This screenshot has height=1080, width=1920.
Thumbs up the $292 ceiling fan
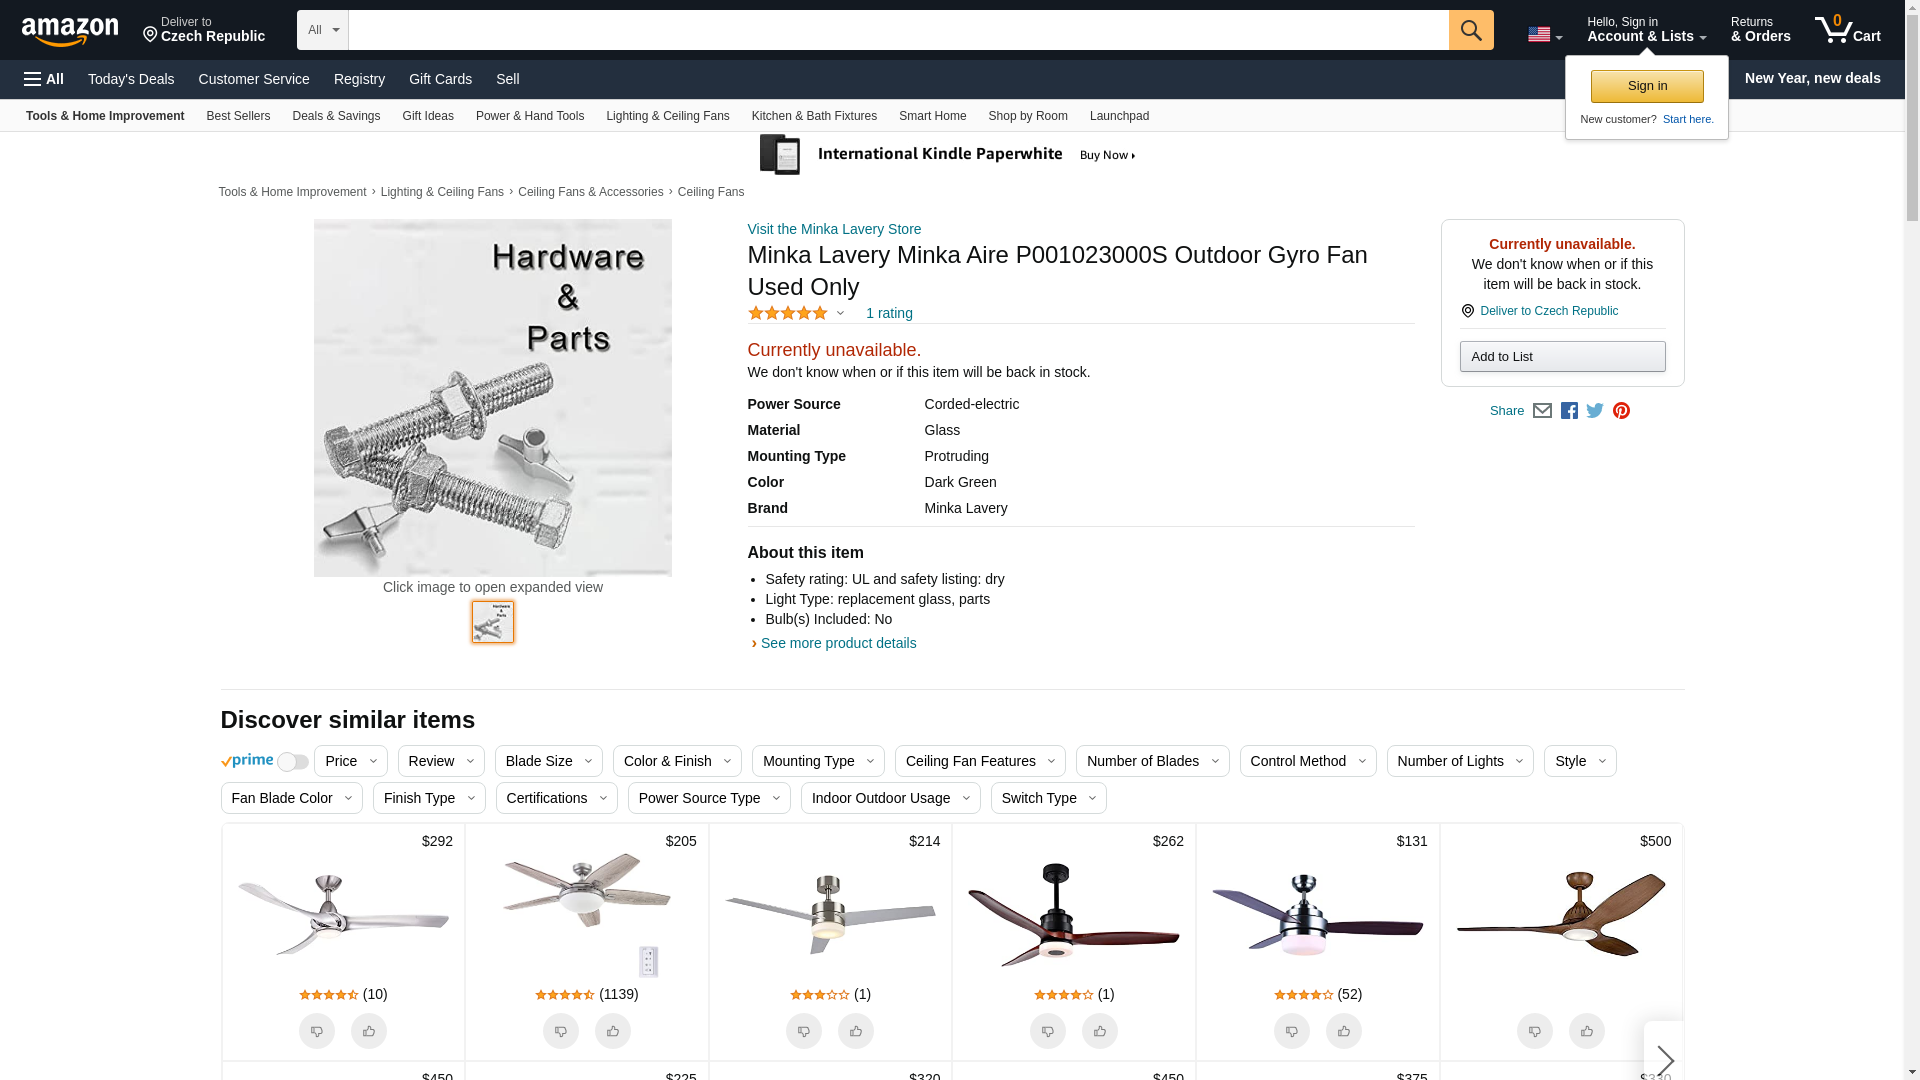point(369,1031)
